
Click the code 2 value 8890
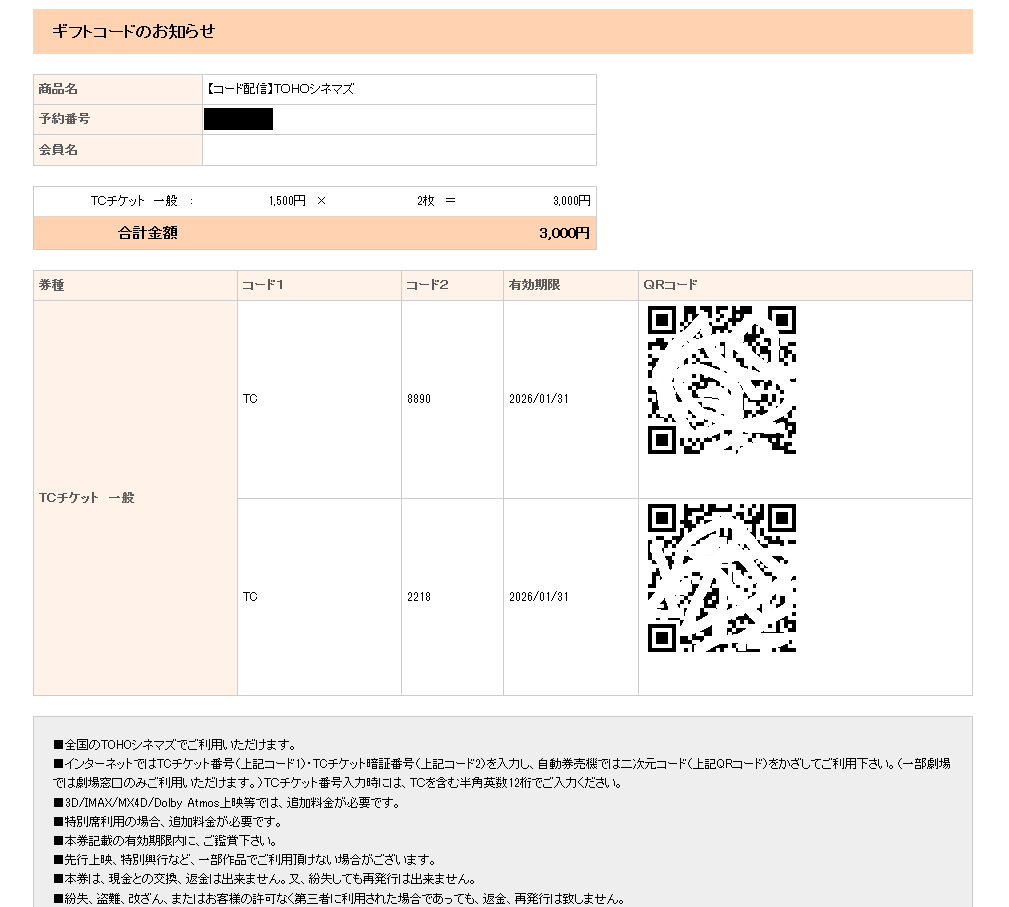(x=419, y=399)
